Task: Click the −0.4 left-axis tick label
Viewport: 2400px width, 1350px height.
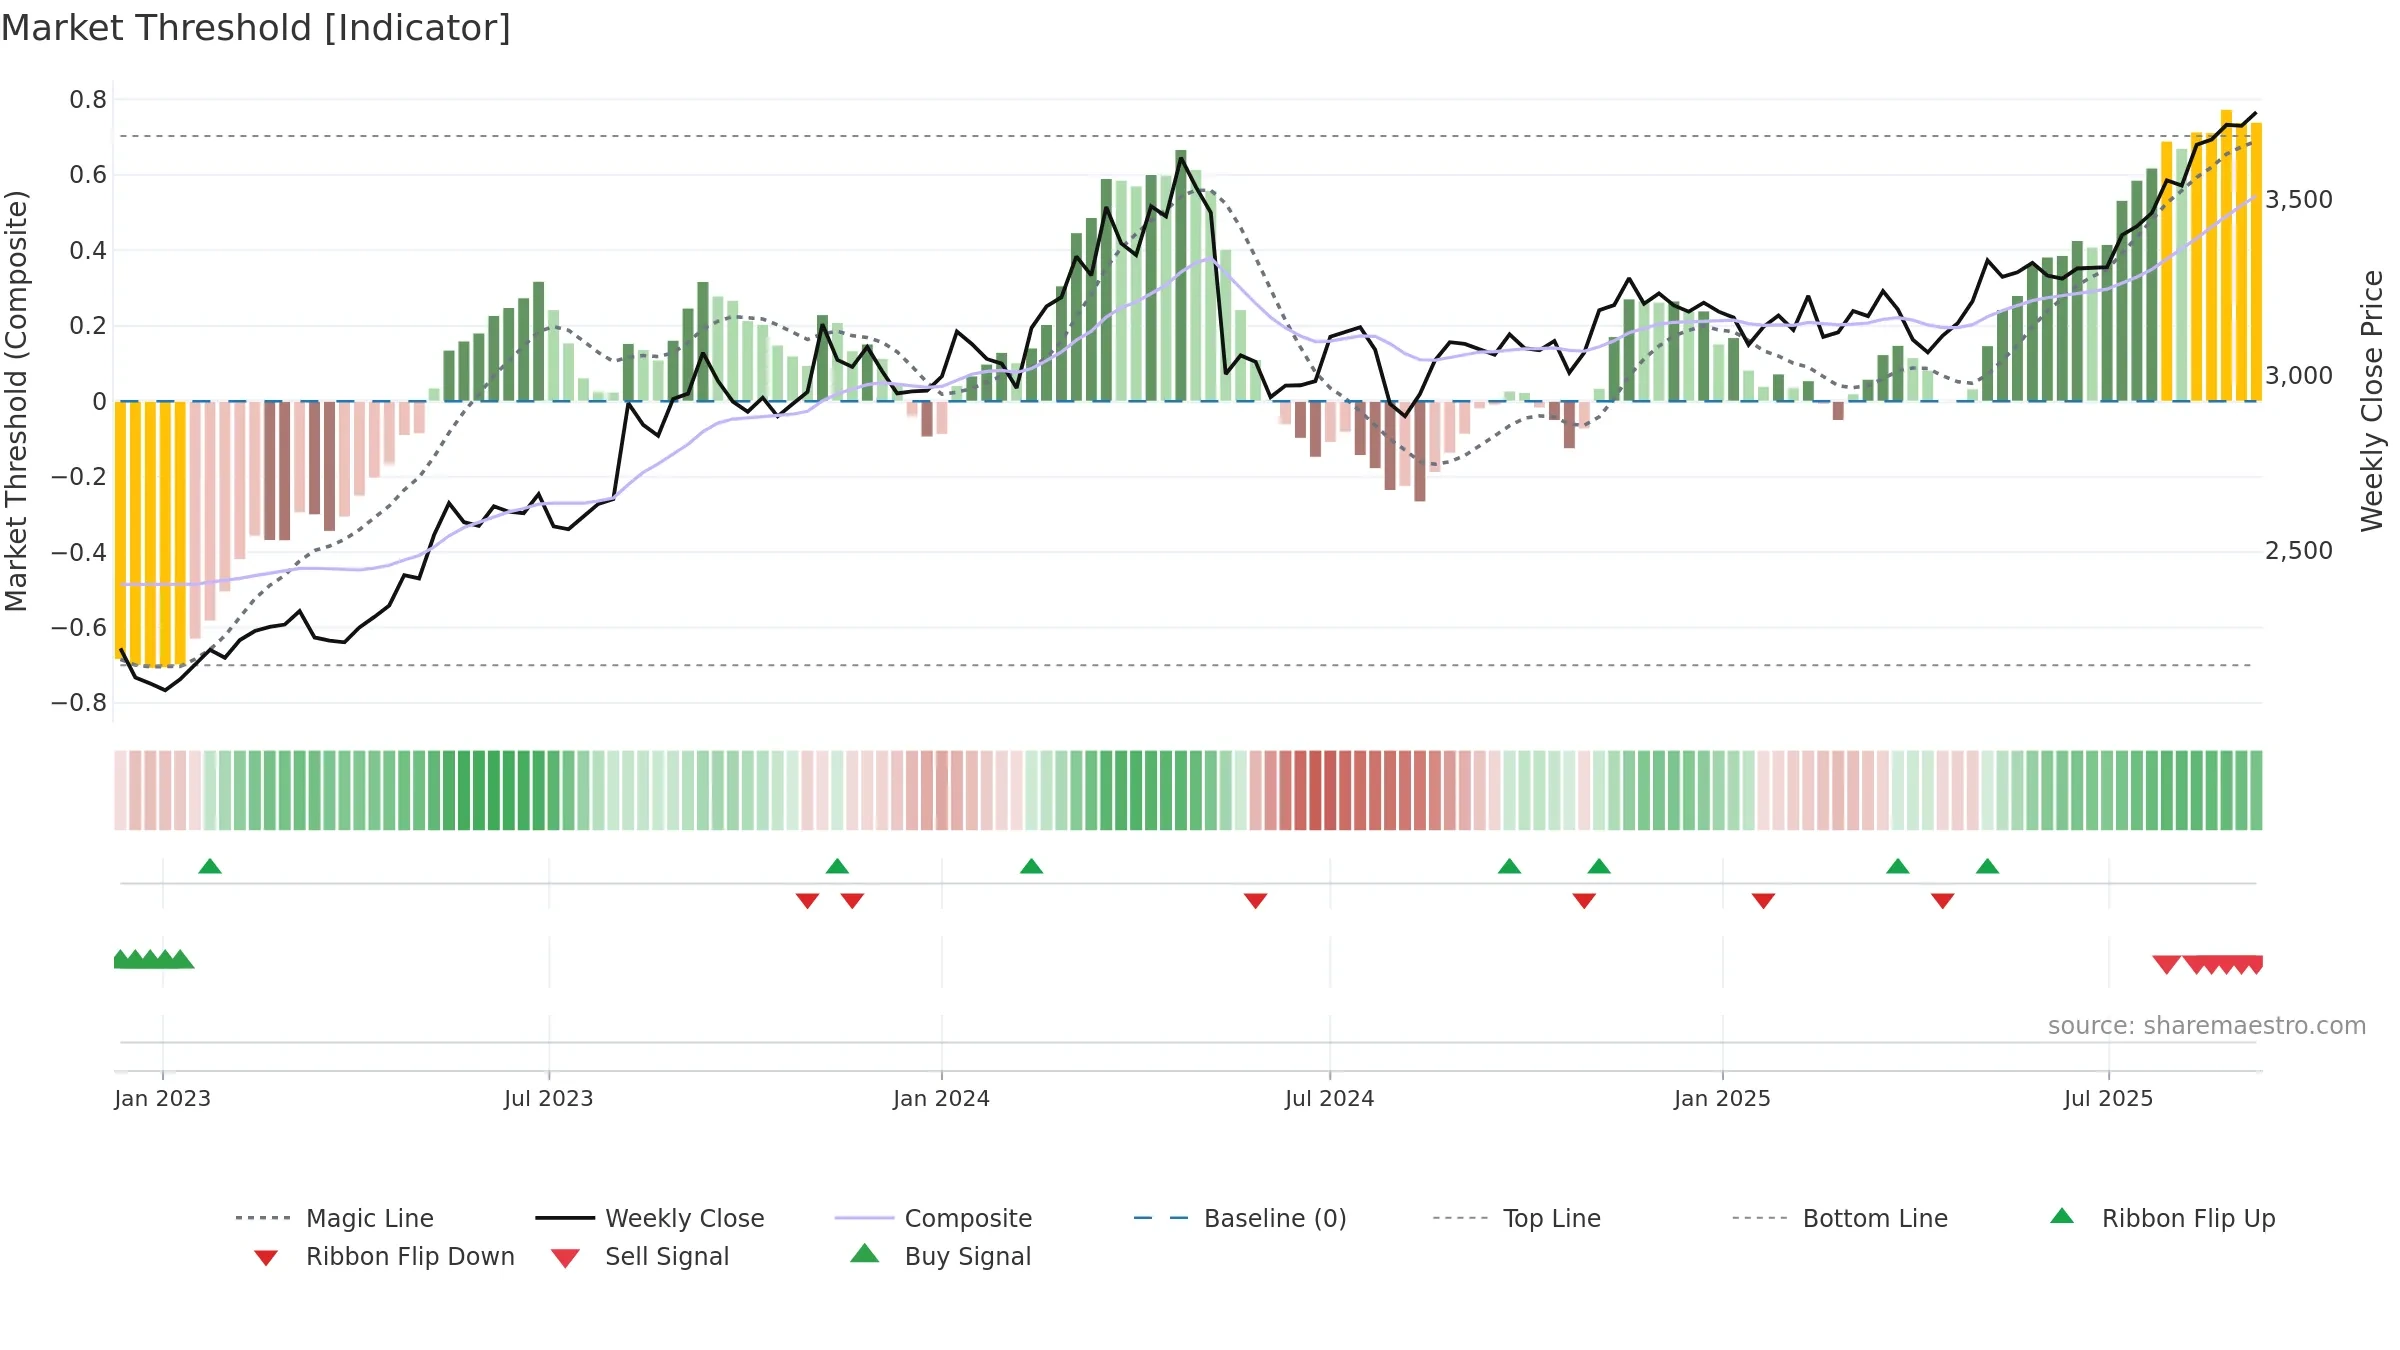Action: pos(79,552)
